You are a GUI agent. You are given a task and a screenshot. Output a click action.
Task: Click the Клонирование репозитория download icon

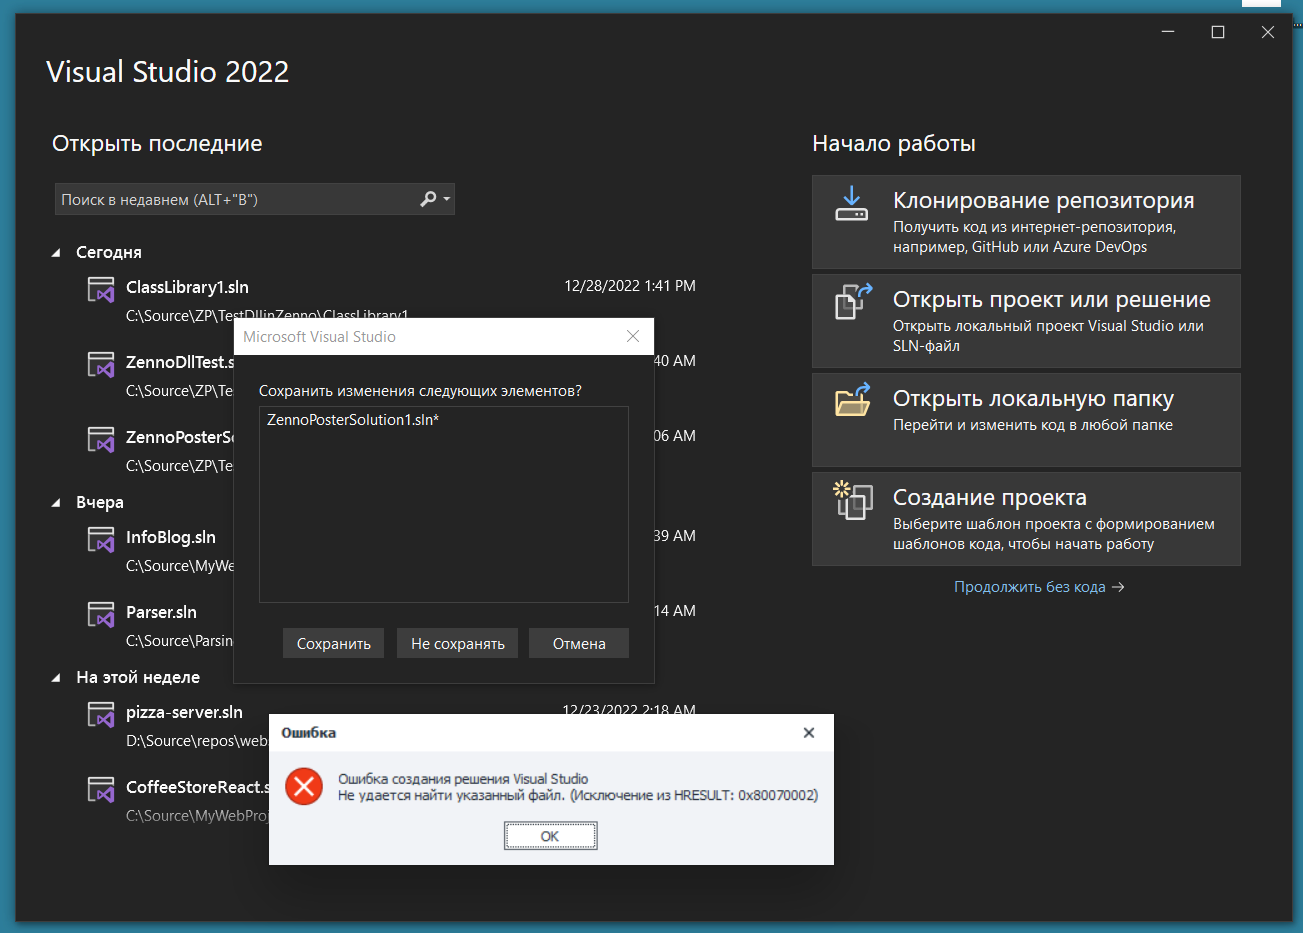[x=852, y=204]
